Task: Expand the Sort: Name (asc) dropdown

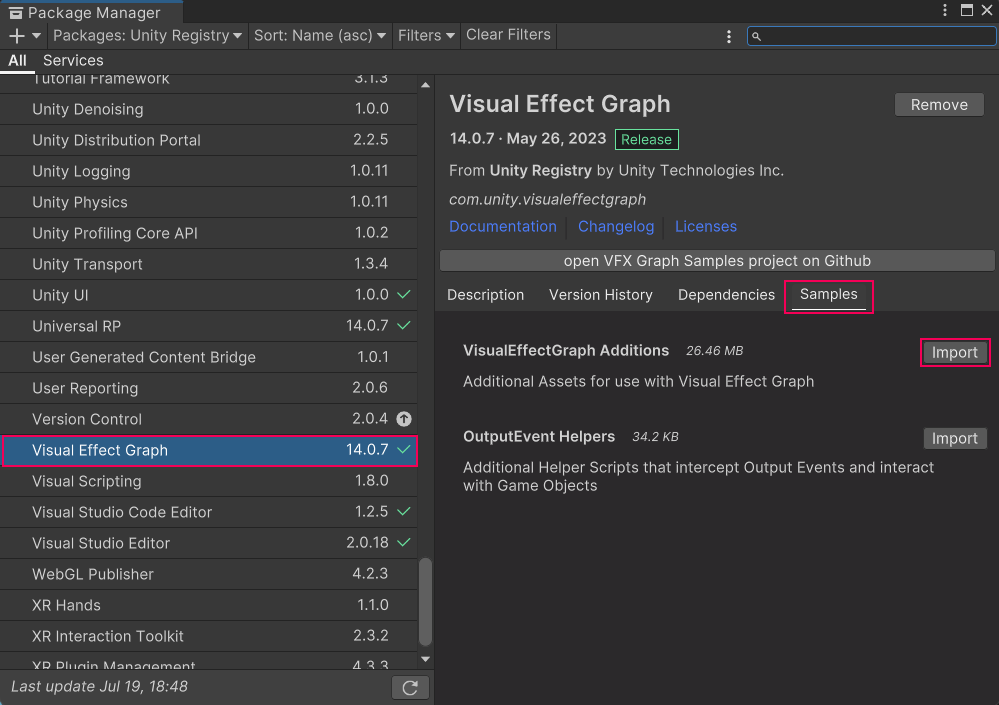Action: (319, 35)
